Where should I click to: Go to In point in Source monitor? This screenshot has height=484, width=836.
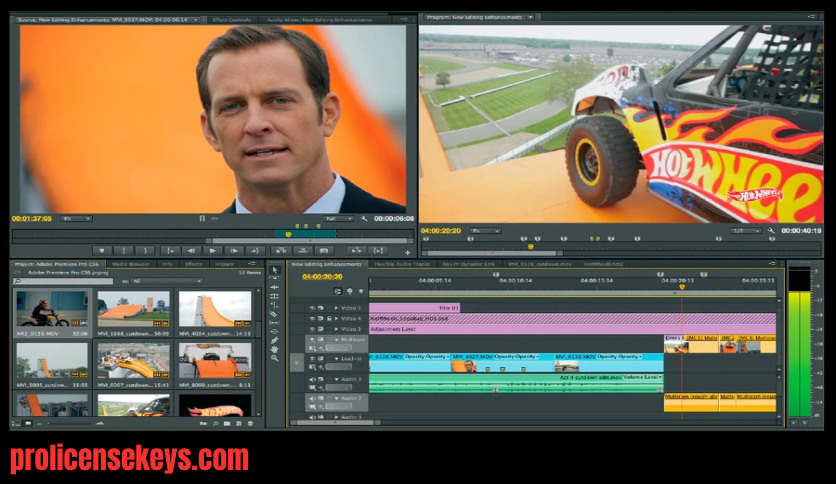point(171,251)
